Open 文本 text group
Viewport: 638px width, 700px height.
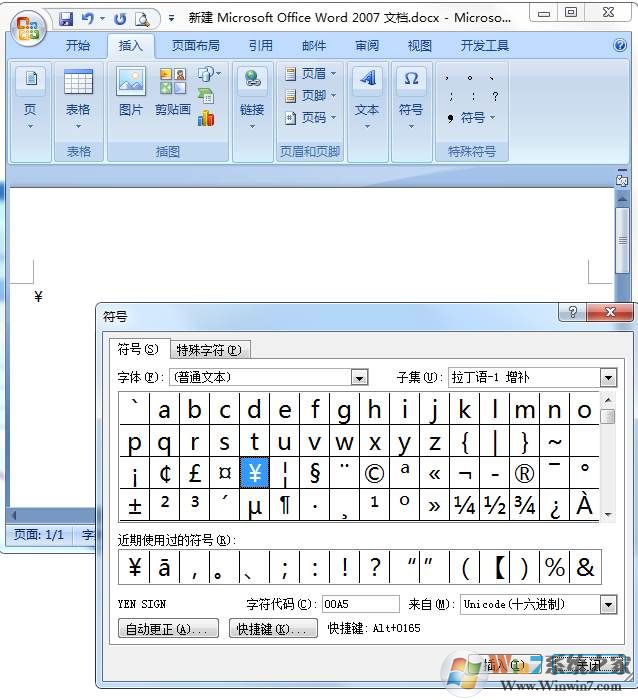(x=367, y=98)
